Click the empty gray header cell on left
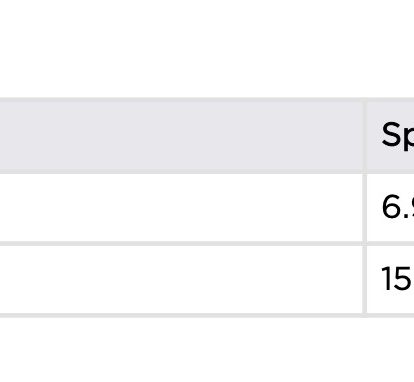The width and height of the screenshot is (414, 382). [x=181, y=135]
